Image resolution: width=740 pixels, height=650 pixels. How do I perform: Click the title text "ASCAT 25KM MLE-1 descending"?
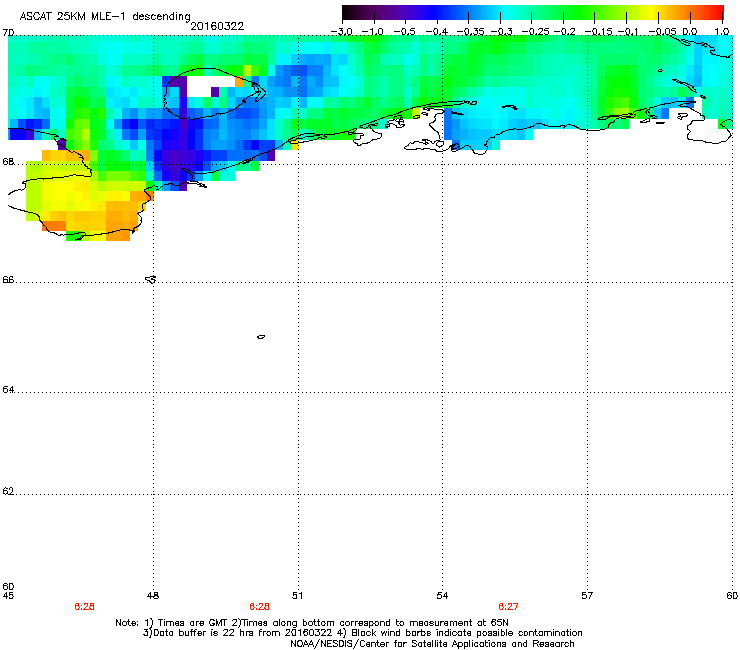(105, 16)
